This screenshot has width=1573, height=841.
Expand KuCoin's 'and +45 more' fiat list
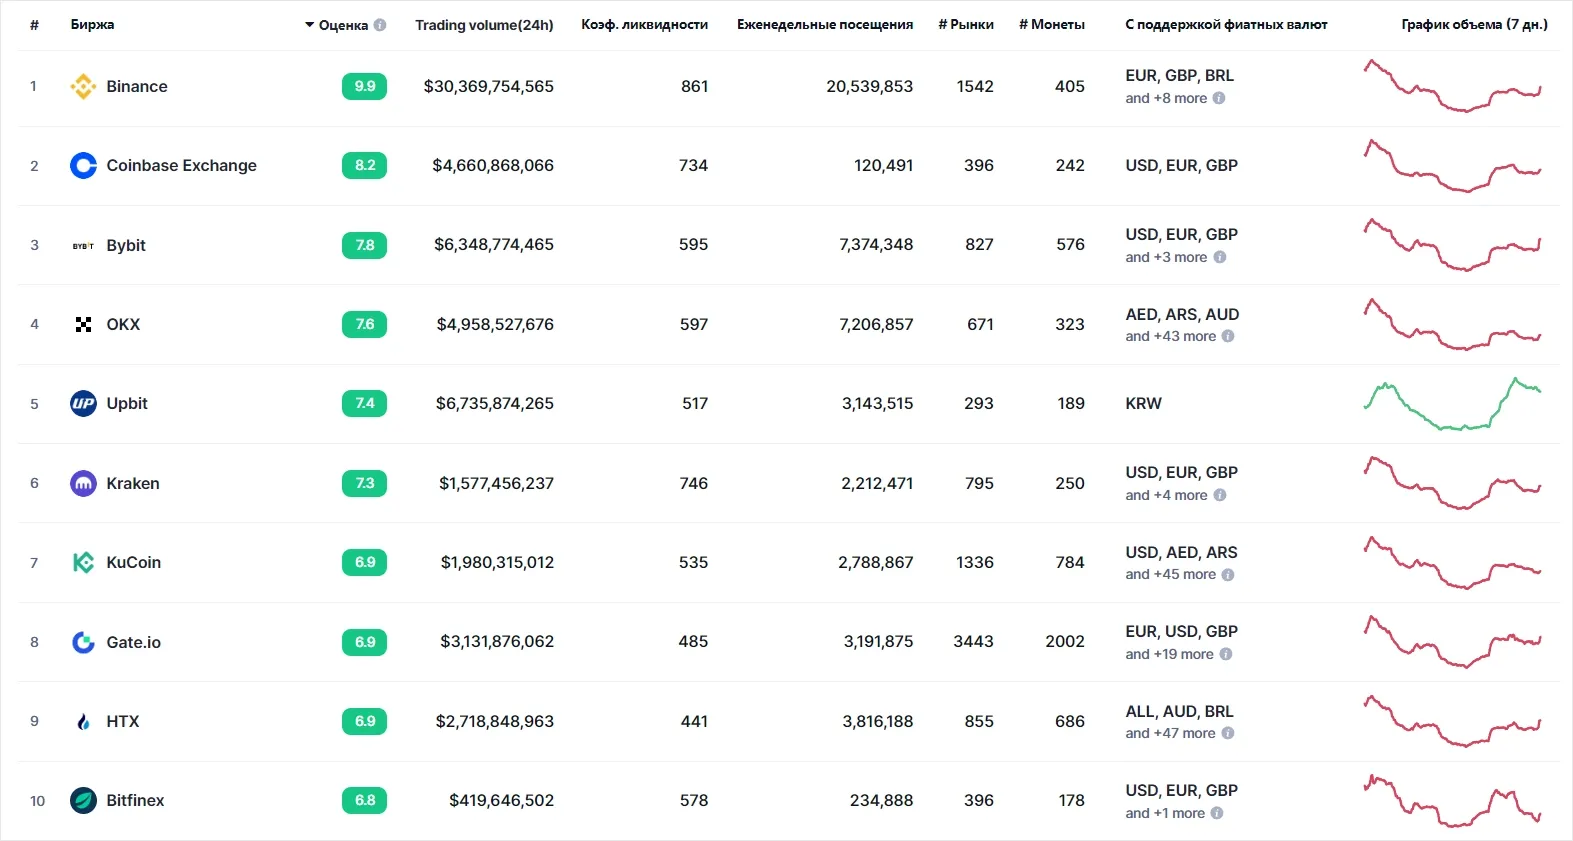coord(1171,574)
